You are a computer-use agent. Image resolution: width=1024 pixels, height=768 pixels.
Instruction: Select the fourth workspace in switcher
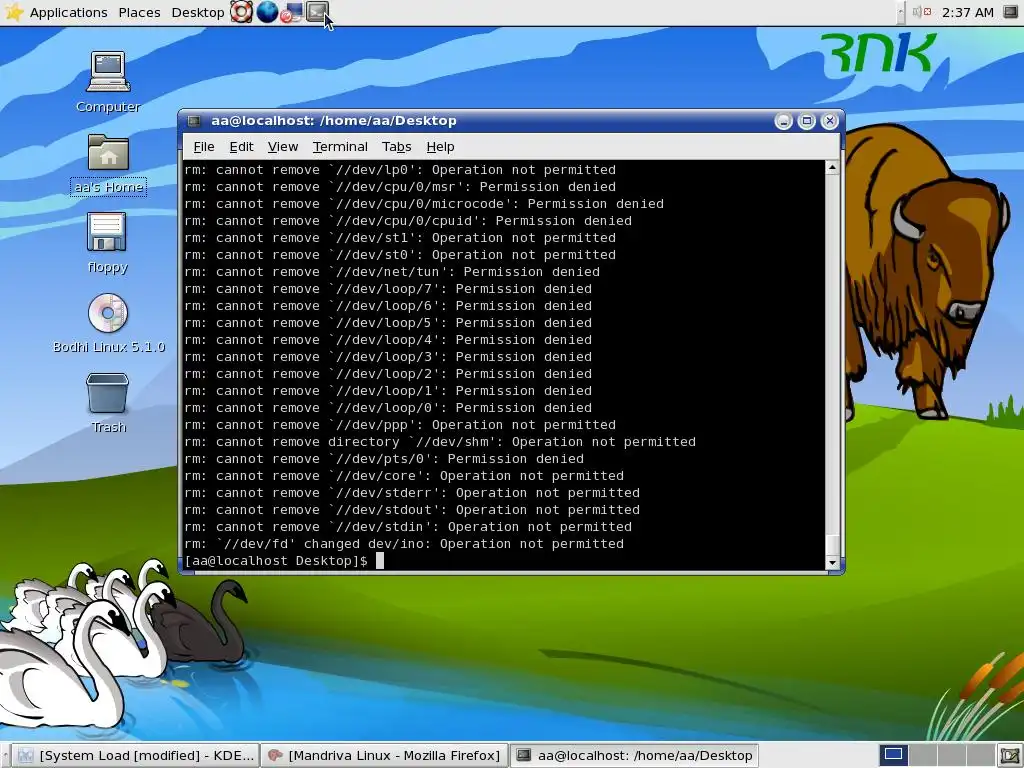(980, 755)
